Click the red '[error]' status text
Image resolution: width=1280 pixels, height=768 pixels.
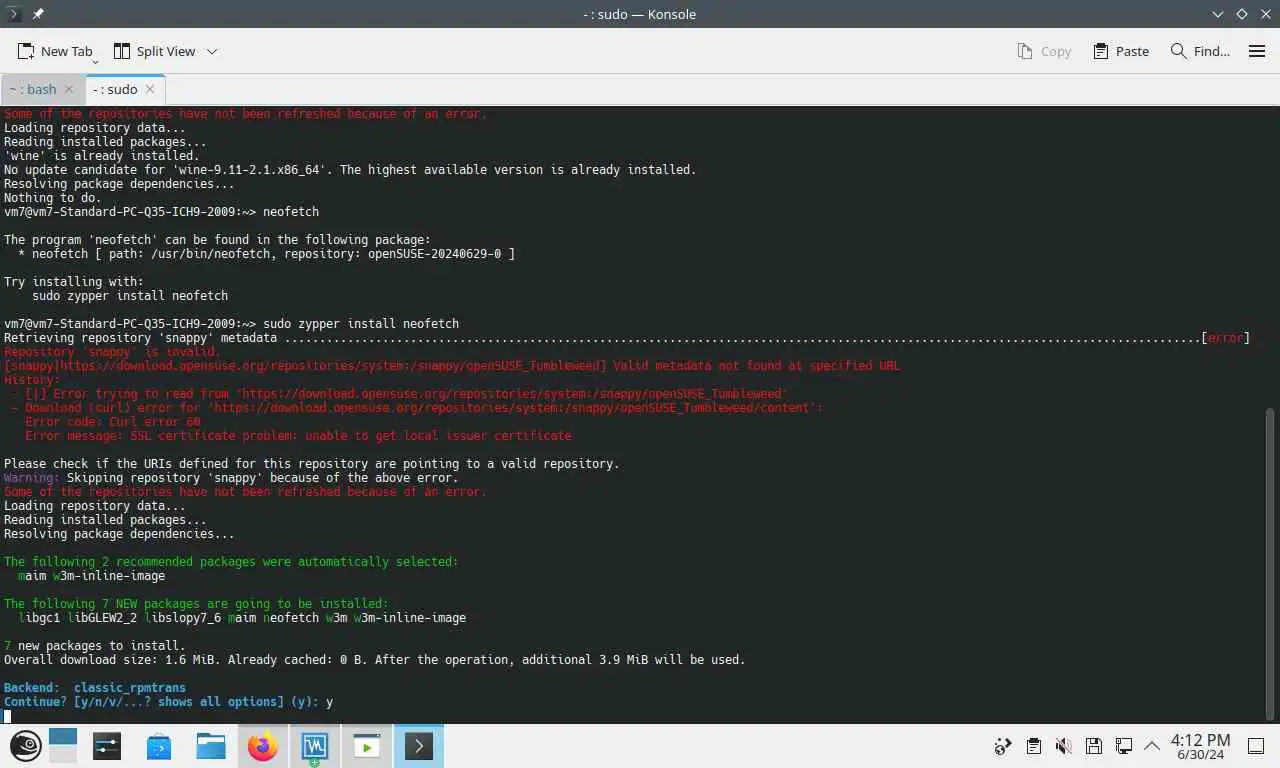pyautogui.click(x=1225, y=338)
